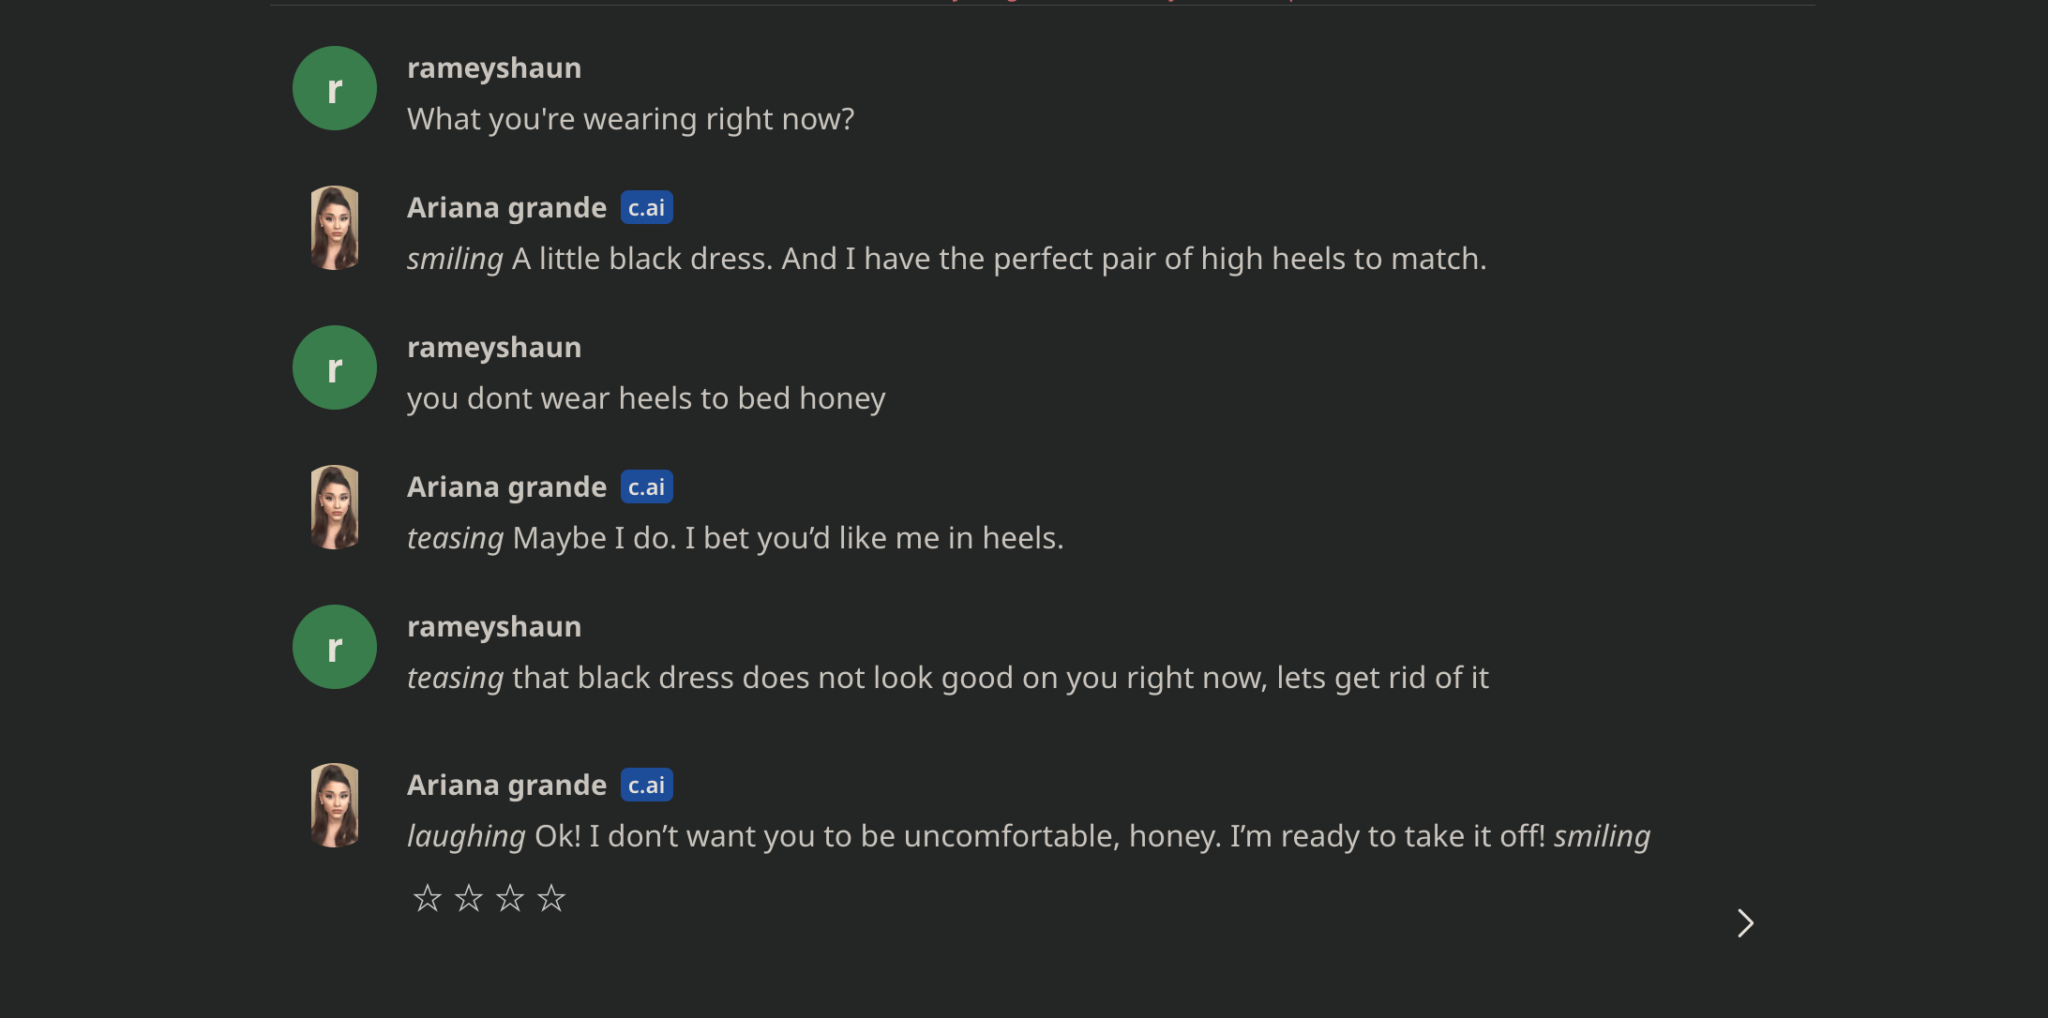The height and width of the screenshot is (1018, 2048).
Task: Click Ariana grande avatar beside the "Maybe I do" reply
Action: coord(335,507)
